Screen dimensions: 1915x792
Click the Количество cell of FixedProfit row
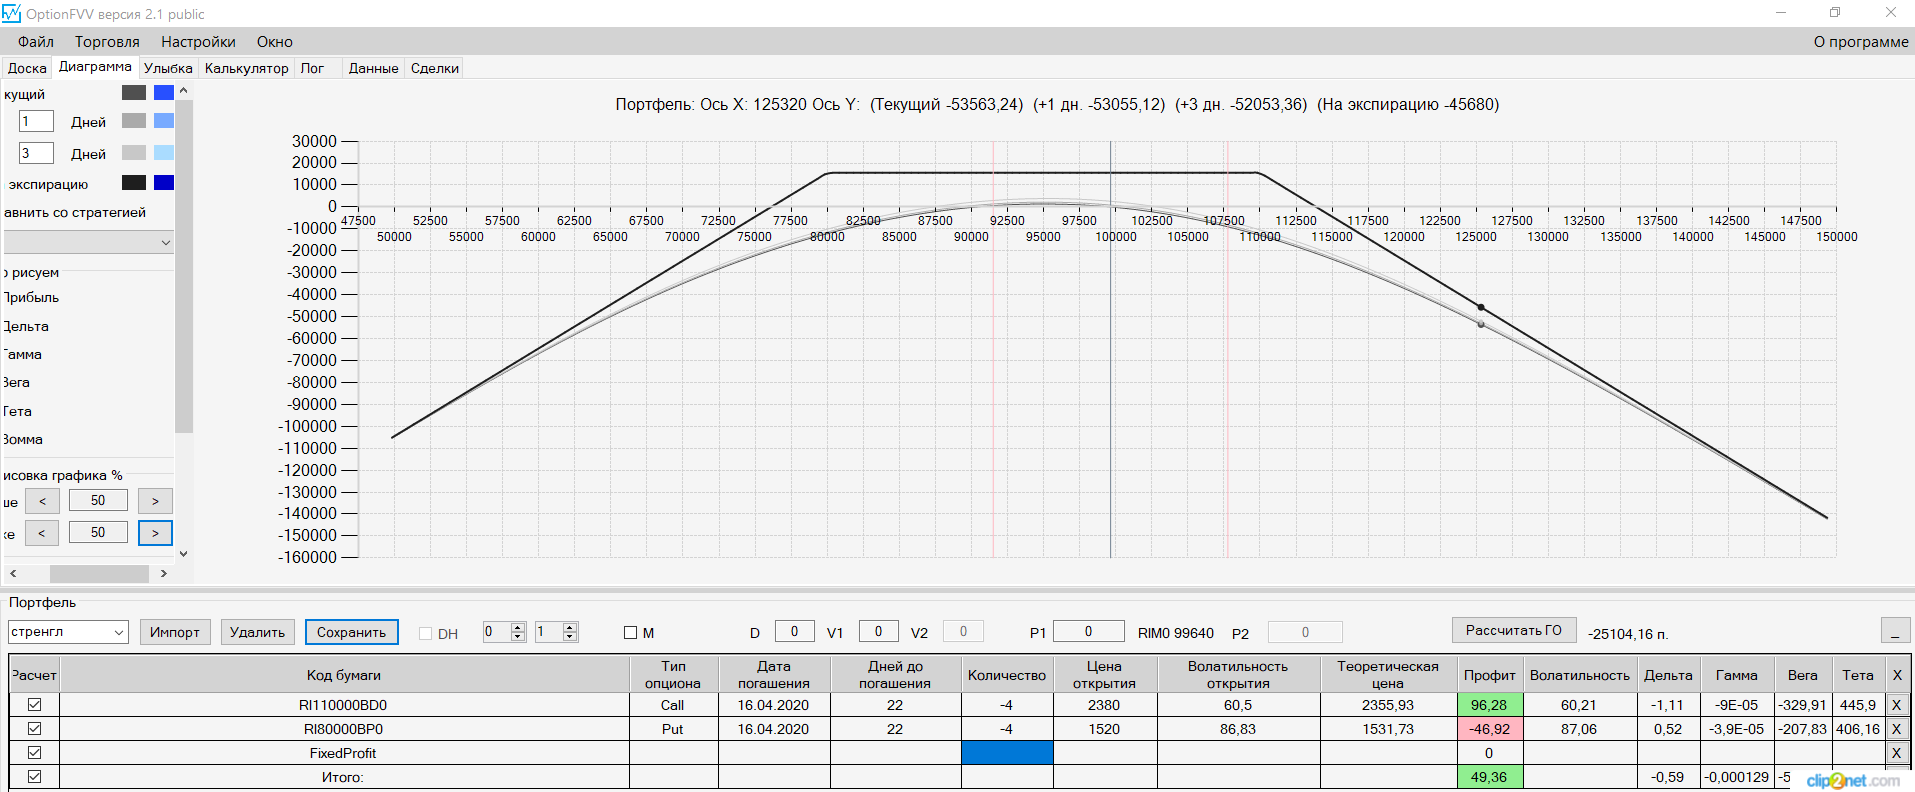[x=1007, y=752]
